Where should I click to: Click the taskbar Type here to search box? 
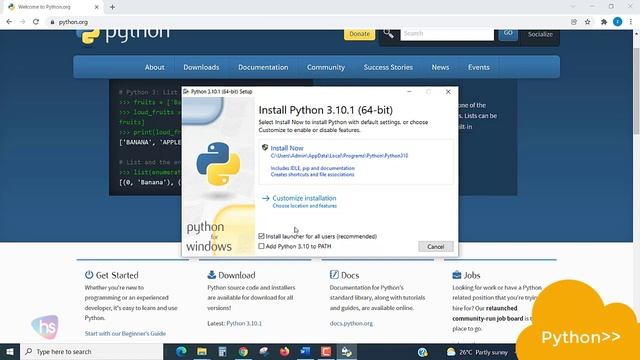click(91, 351)
